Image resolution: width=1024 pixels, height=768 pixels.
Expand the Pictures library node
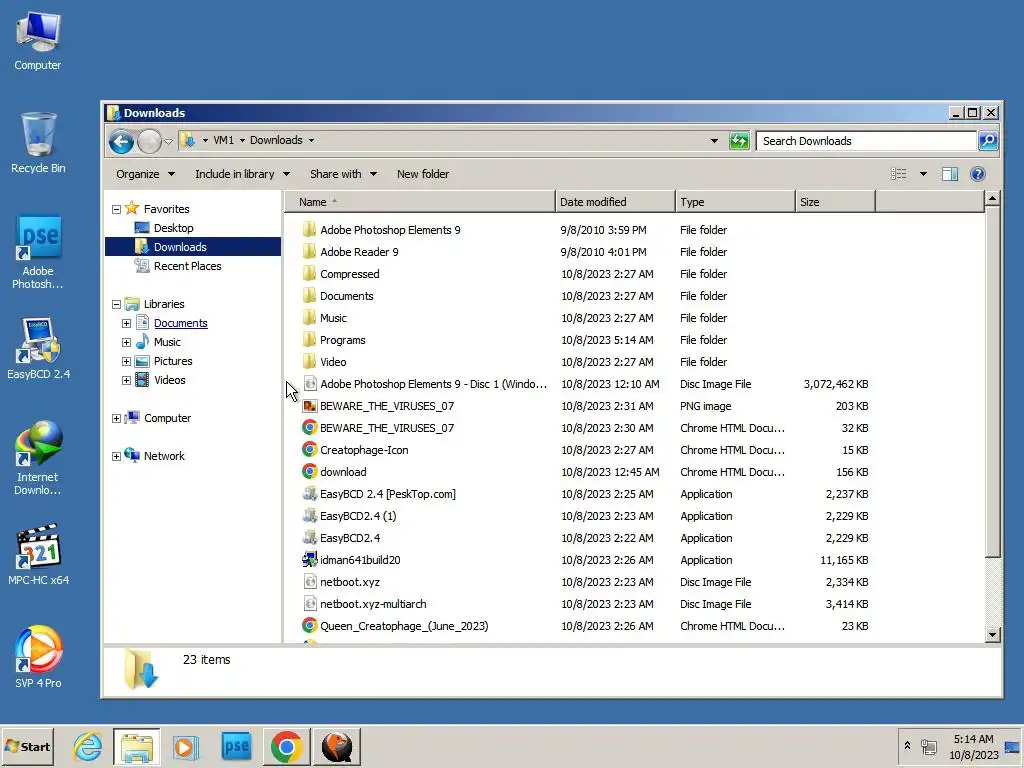coord(126,361)
